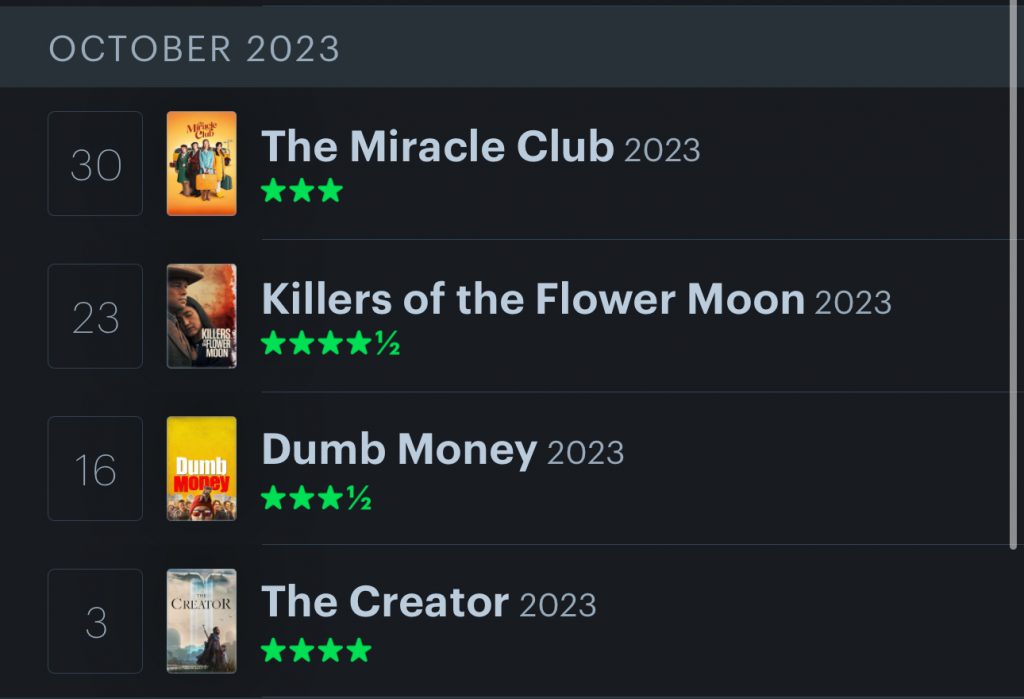The height and width of the screenshot is (699, 1024).
Task: Click the October 2023 month header
Action: 195,49
